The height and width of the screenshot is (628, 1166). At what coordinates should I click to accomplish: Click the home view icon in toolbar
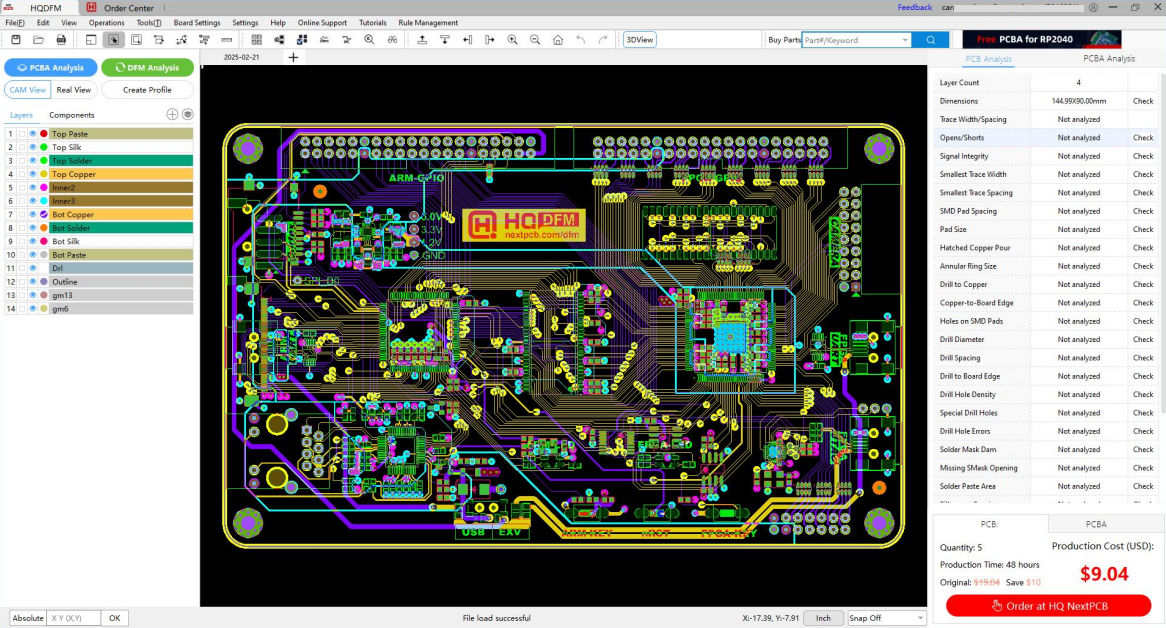click(x=558, y=40)
